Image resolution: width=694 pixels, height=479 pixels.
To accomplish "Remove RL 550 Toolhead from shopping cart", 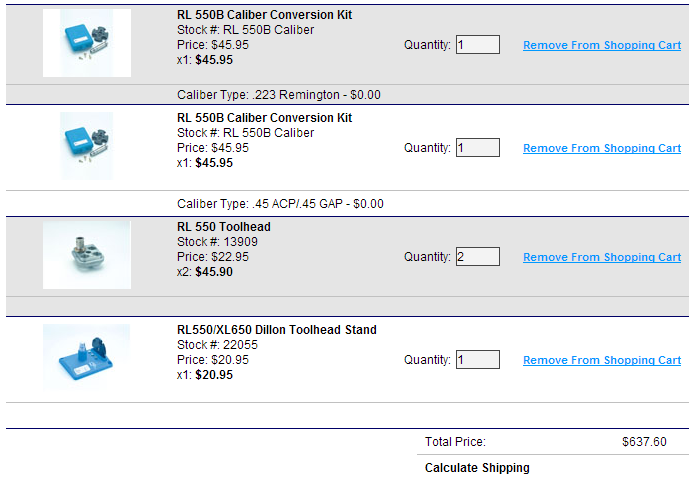I will 602,257.
